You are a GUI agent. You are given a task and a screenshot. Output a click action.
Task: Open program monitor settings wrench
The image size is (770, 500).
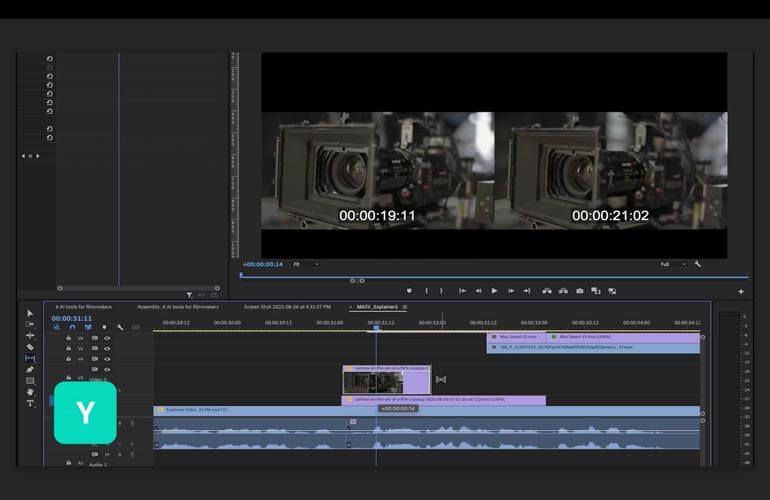[697, 264]
